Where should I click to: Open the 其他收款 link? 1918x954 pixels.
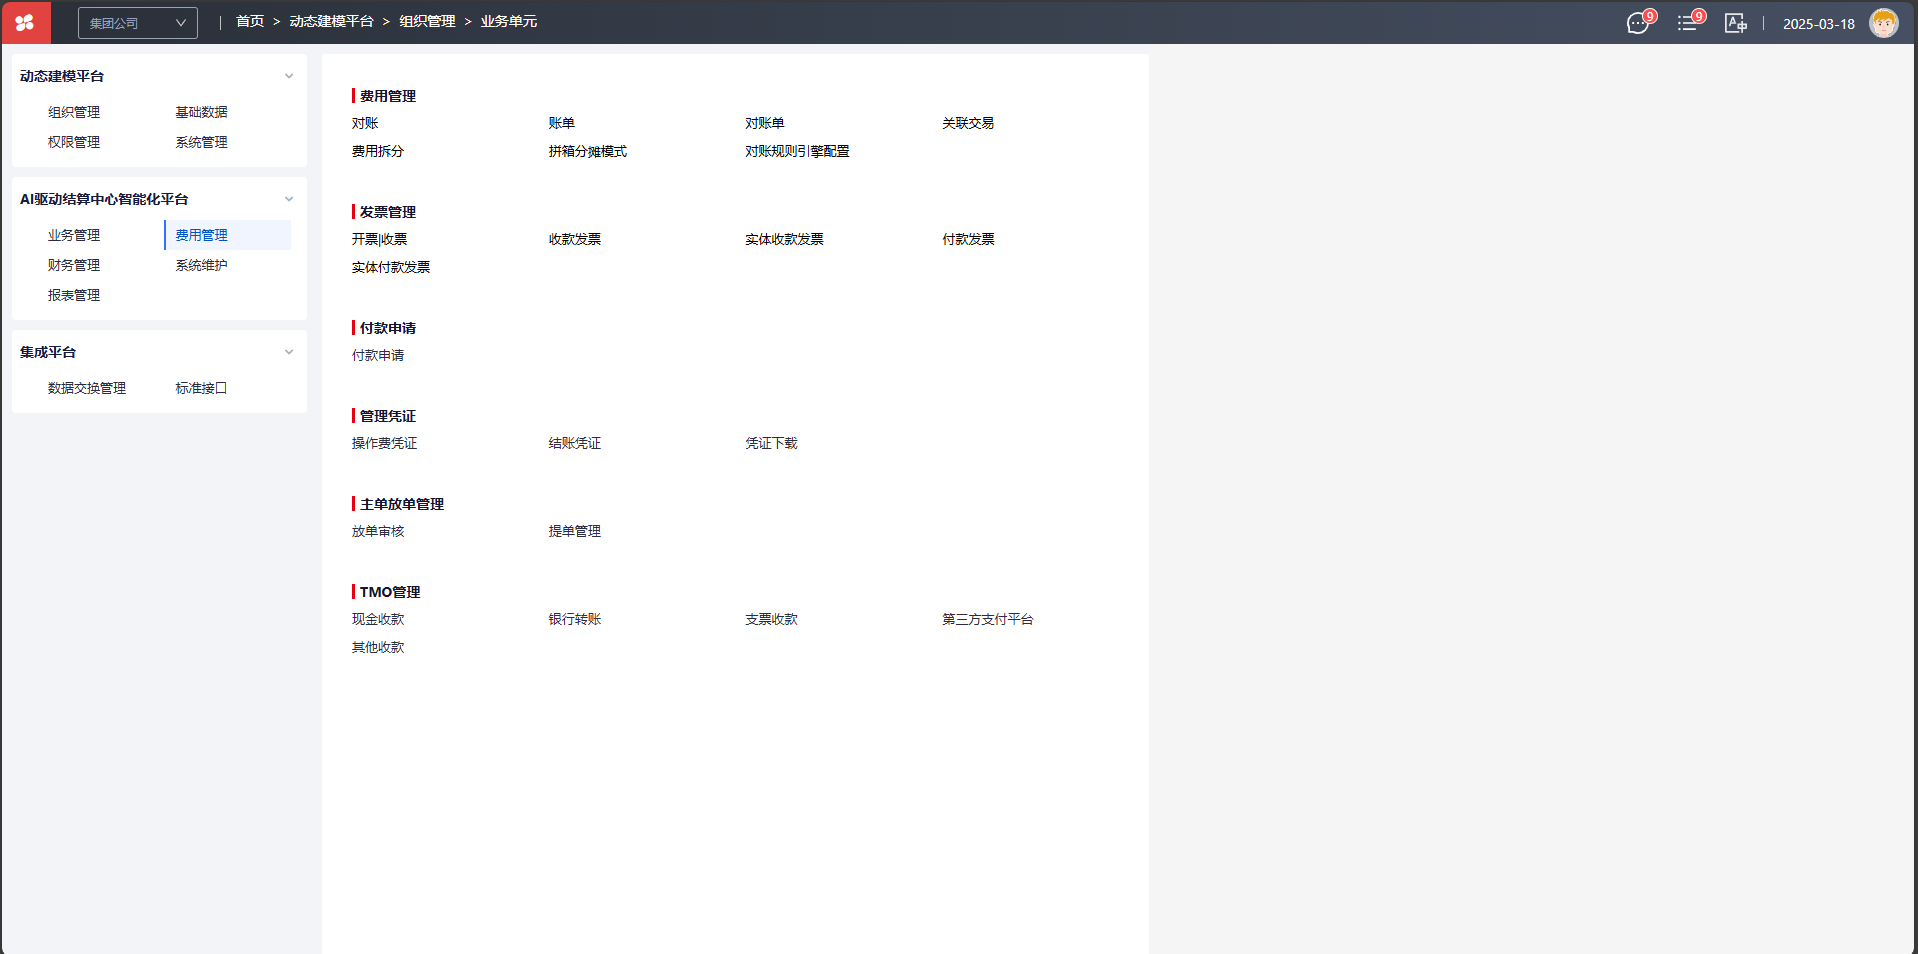tap(378, 647)
